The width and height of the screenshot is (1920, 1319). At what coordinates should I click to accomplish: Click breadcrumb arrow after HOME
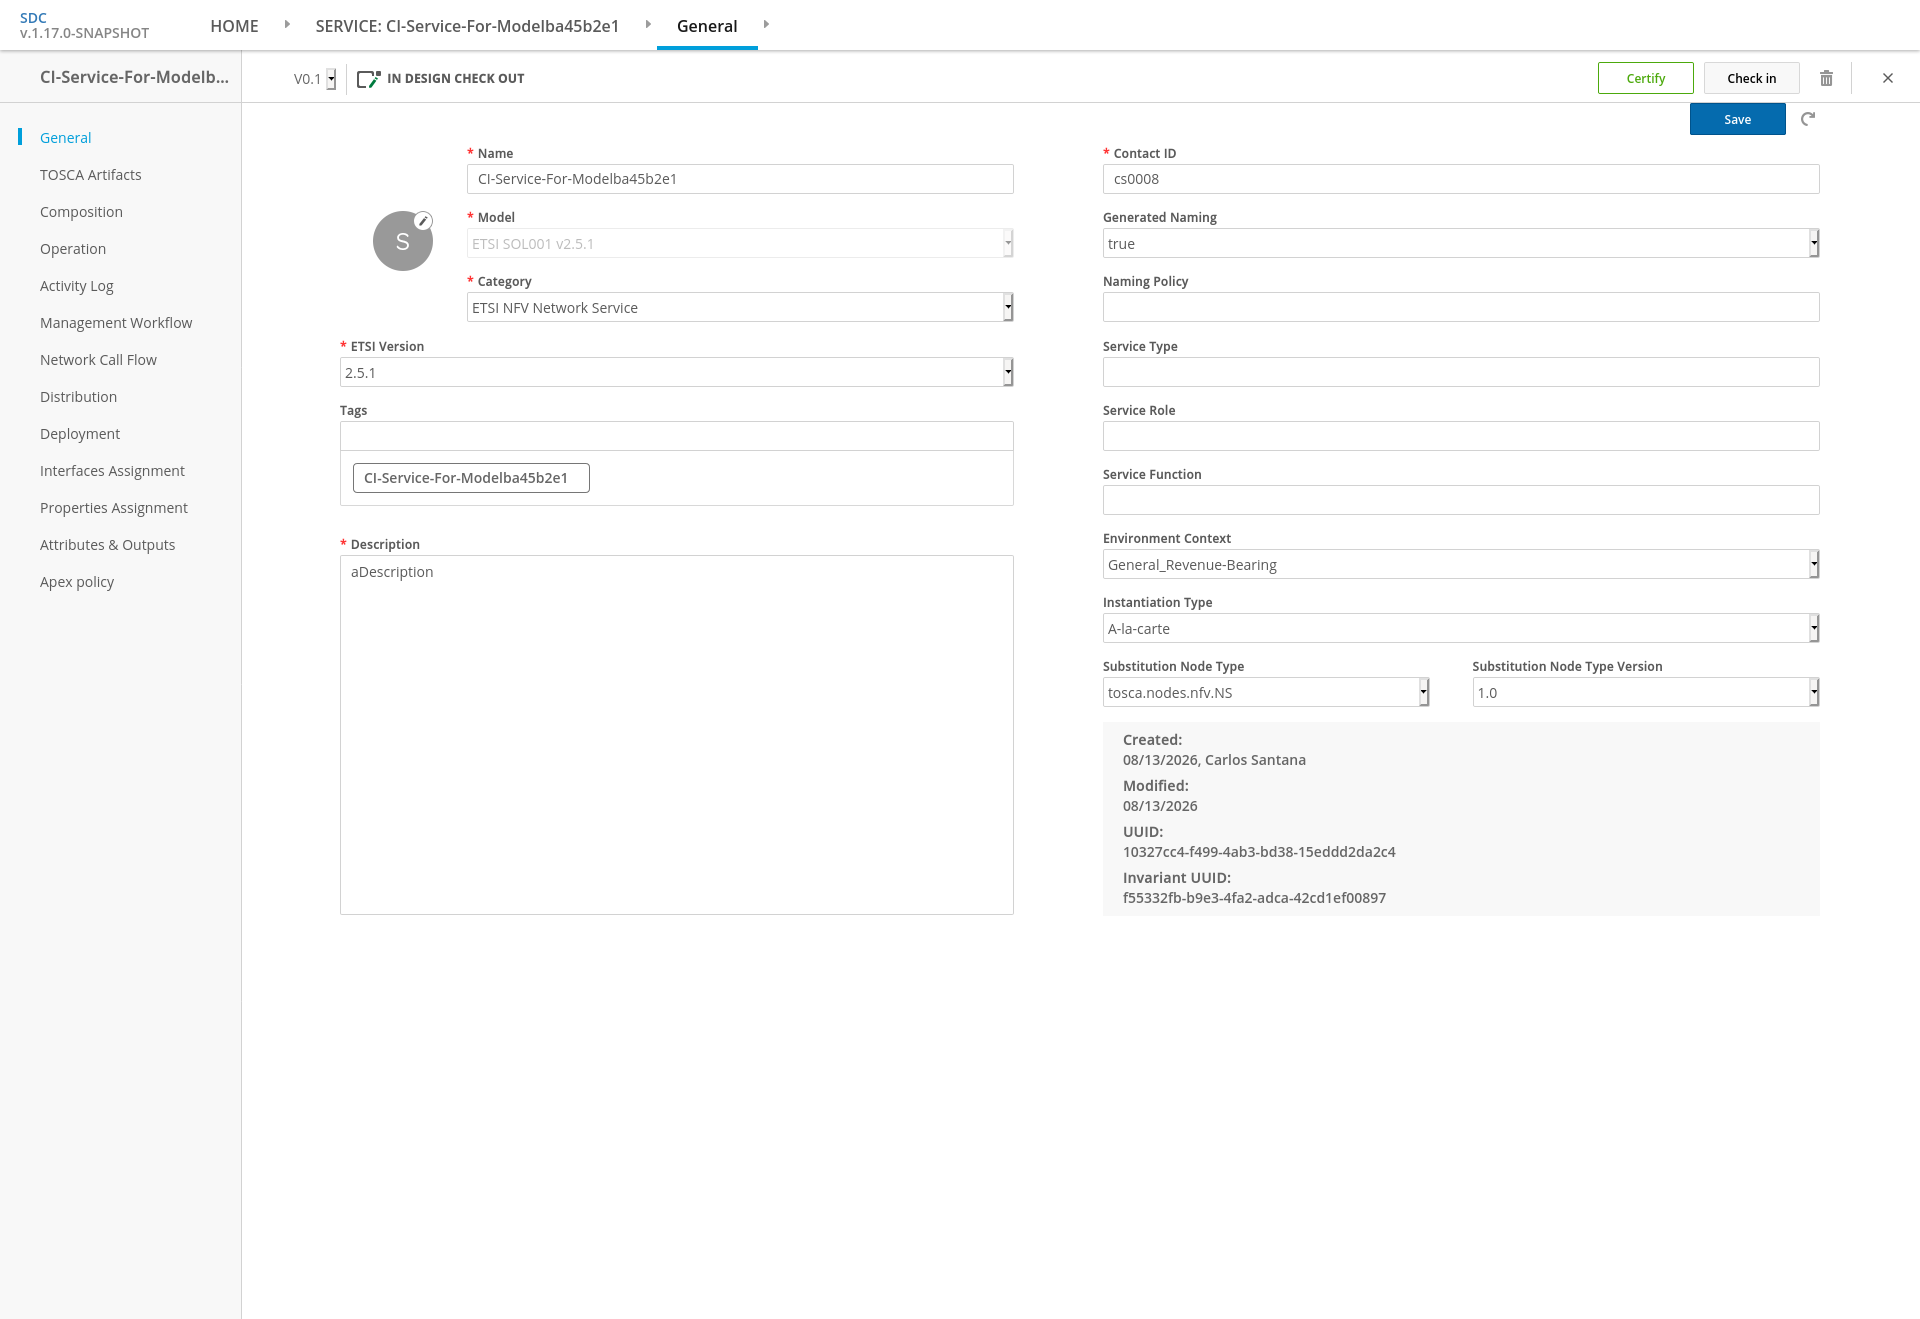[x=287, y=24]
